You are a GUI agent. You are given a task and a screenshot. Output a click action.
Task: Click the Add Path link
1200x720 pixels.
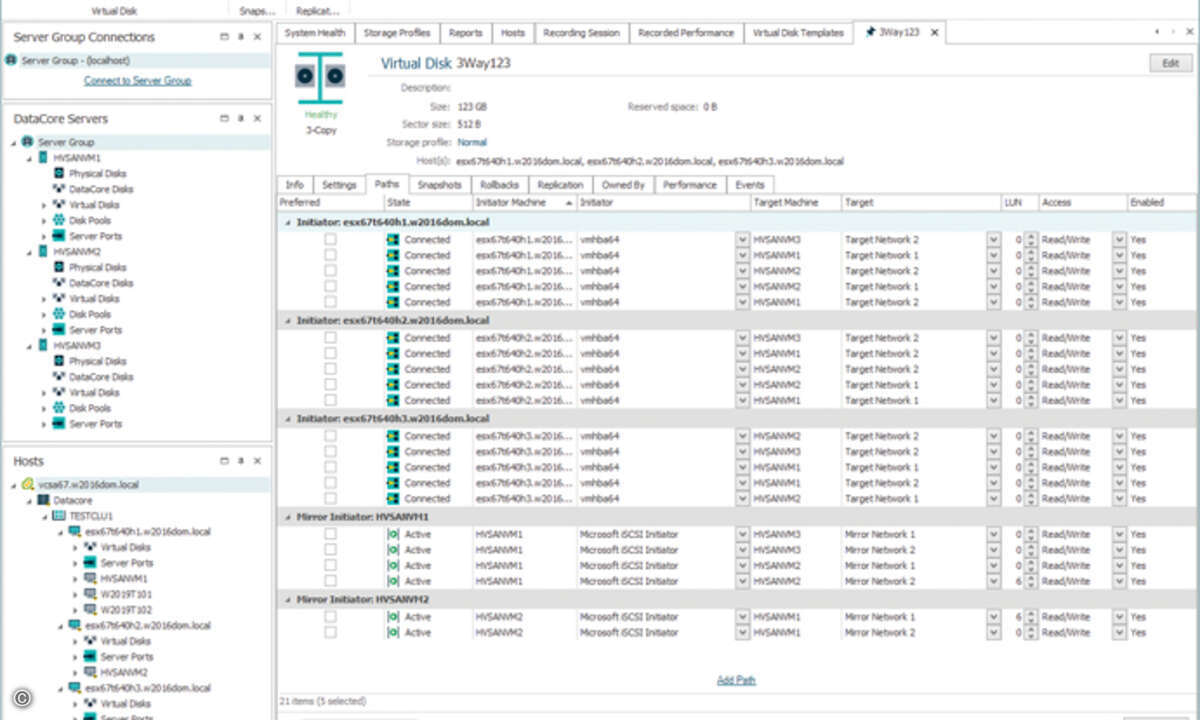tap(737, 681)
